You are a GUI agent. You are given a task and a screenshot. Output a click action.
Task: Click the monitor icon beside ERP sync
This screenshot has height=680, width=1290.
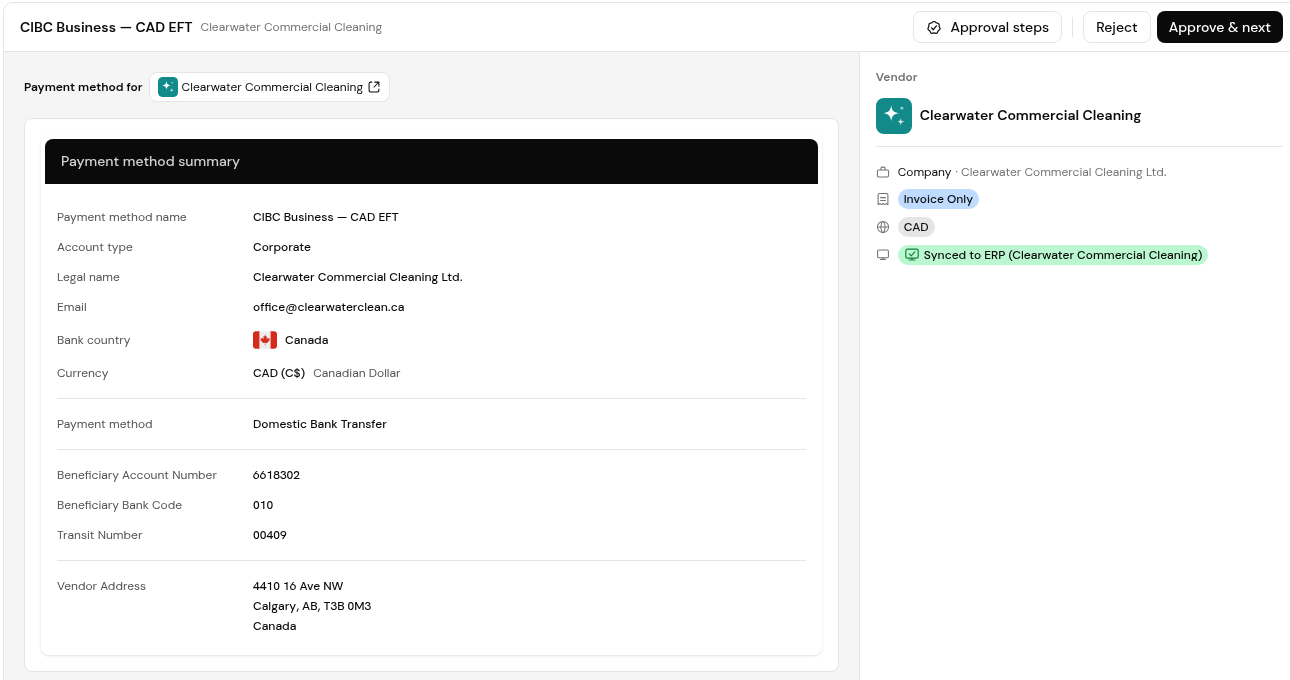point(883,255)
